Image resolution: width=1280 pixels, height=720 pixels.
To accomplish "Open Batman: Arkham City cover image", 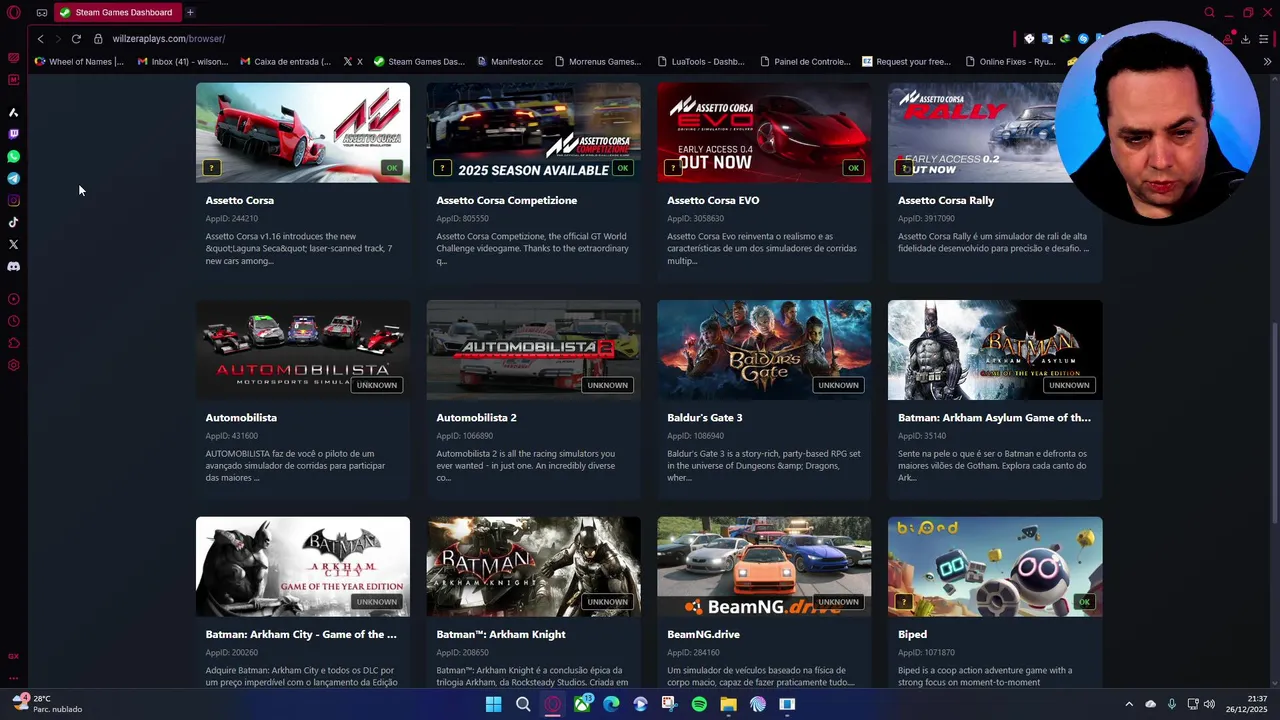I will coord(303,567).
